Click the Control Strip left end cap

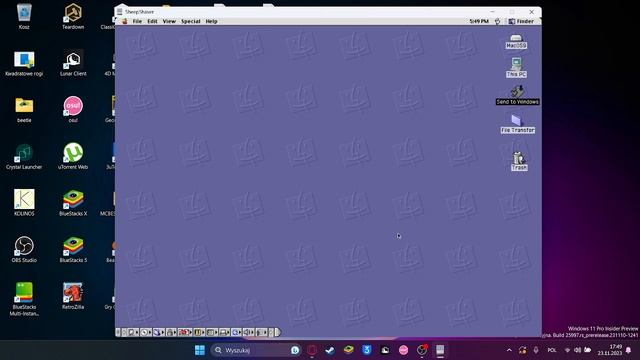(118, 332)
